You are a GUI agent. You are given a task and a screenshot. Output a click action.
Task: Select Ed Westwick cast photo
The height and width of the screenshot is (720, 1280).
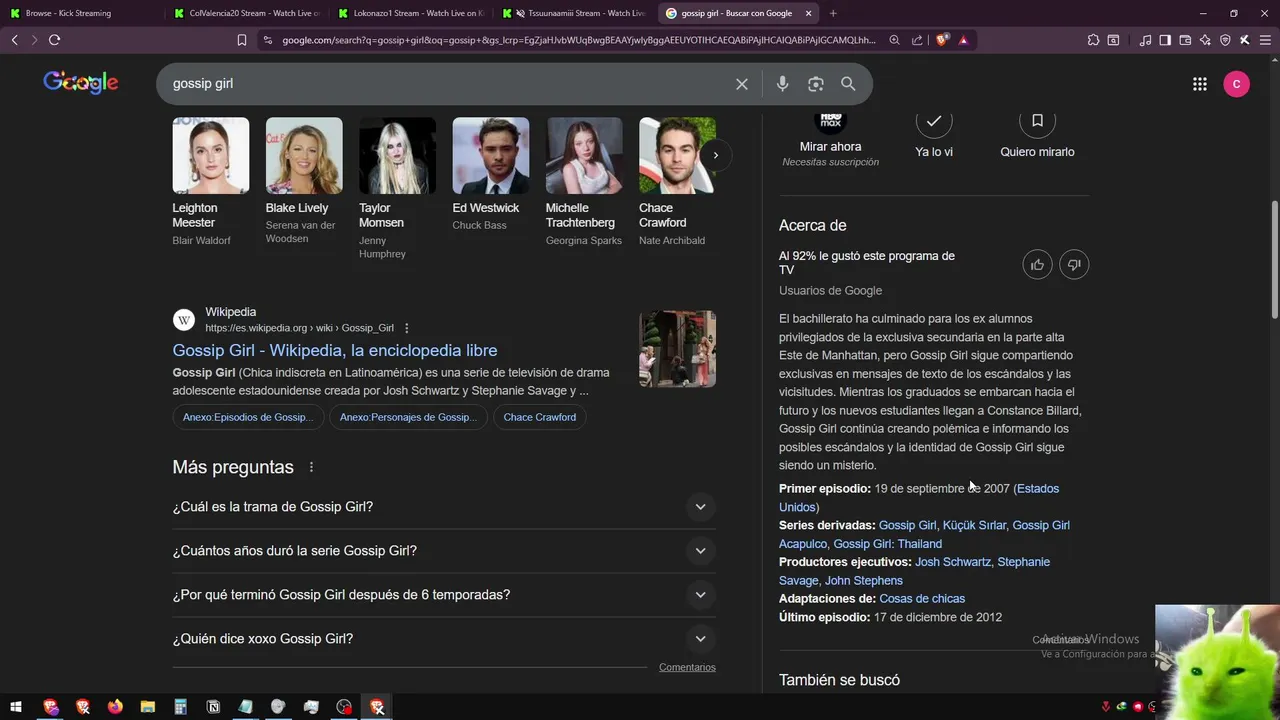click(490, 156)
